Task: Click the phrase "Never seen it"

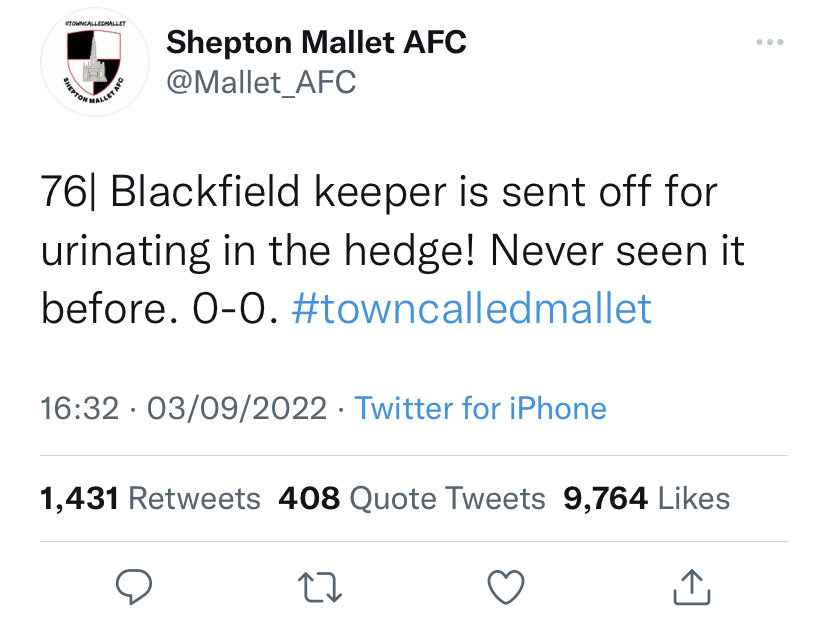Action: point(626,251)
